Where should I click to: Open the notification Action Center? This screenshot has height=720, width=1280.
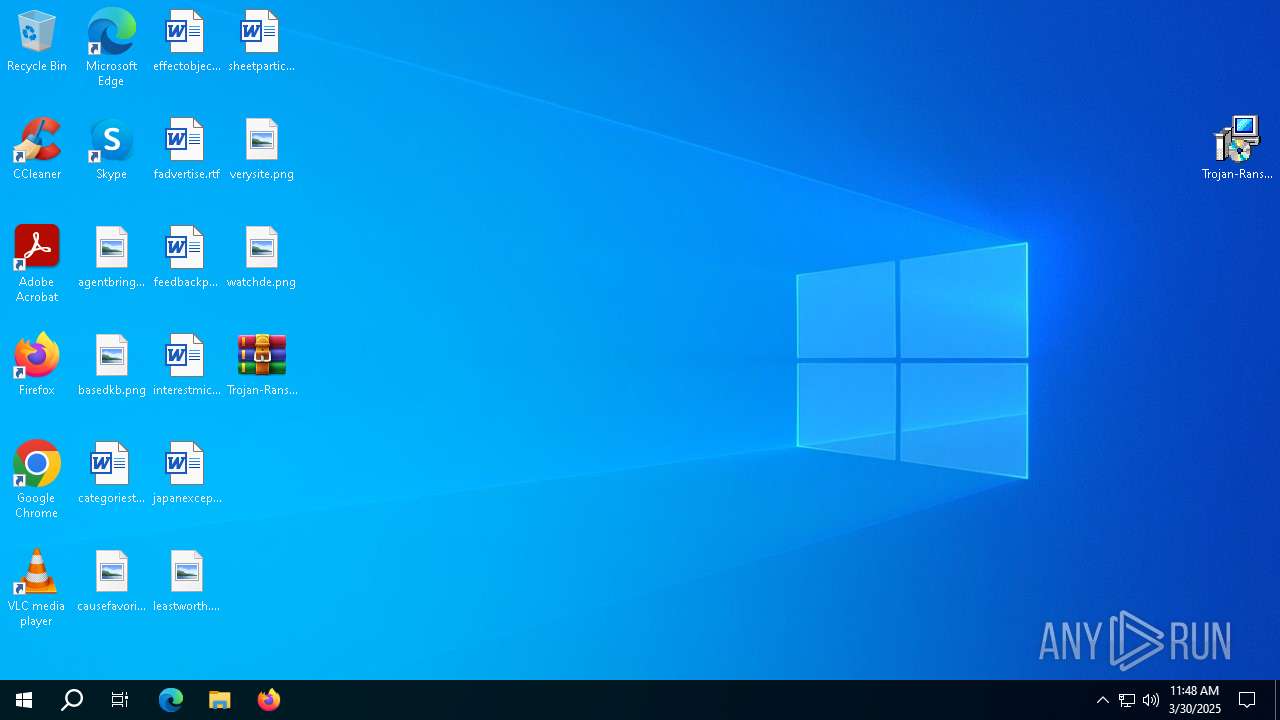click(1247, 700)
